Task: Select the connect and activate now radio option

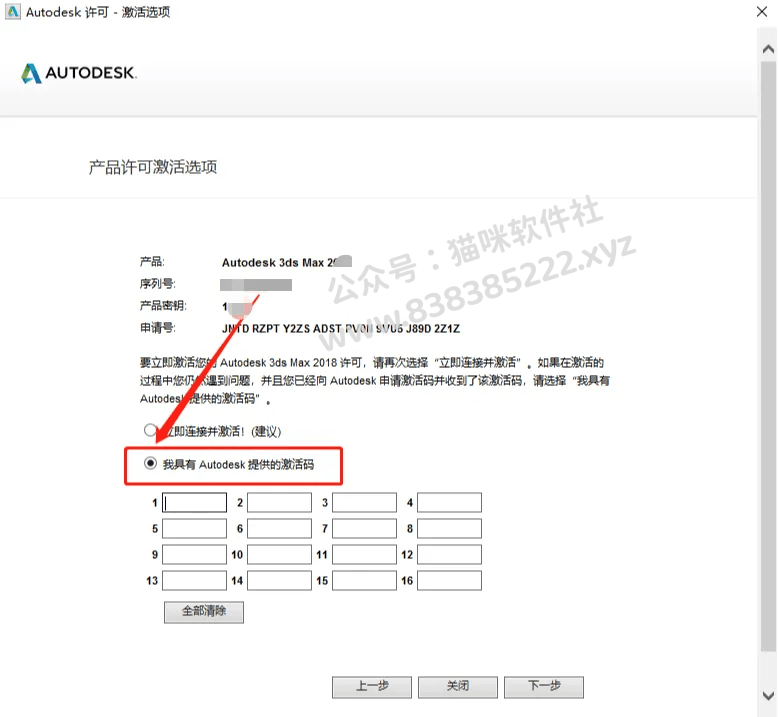Action: pos(150,430)
